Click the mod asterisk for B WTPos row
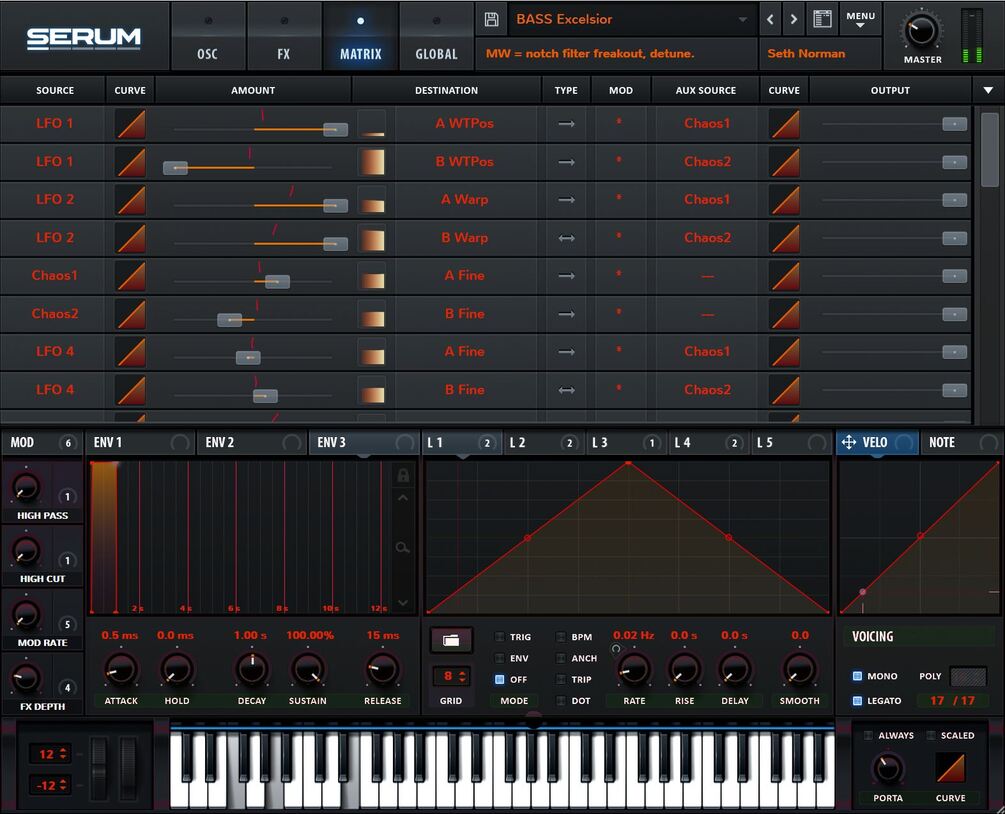 click(619, 161)
